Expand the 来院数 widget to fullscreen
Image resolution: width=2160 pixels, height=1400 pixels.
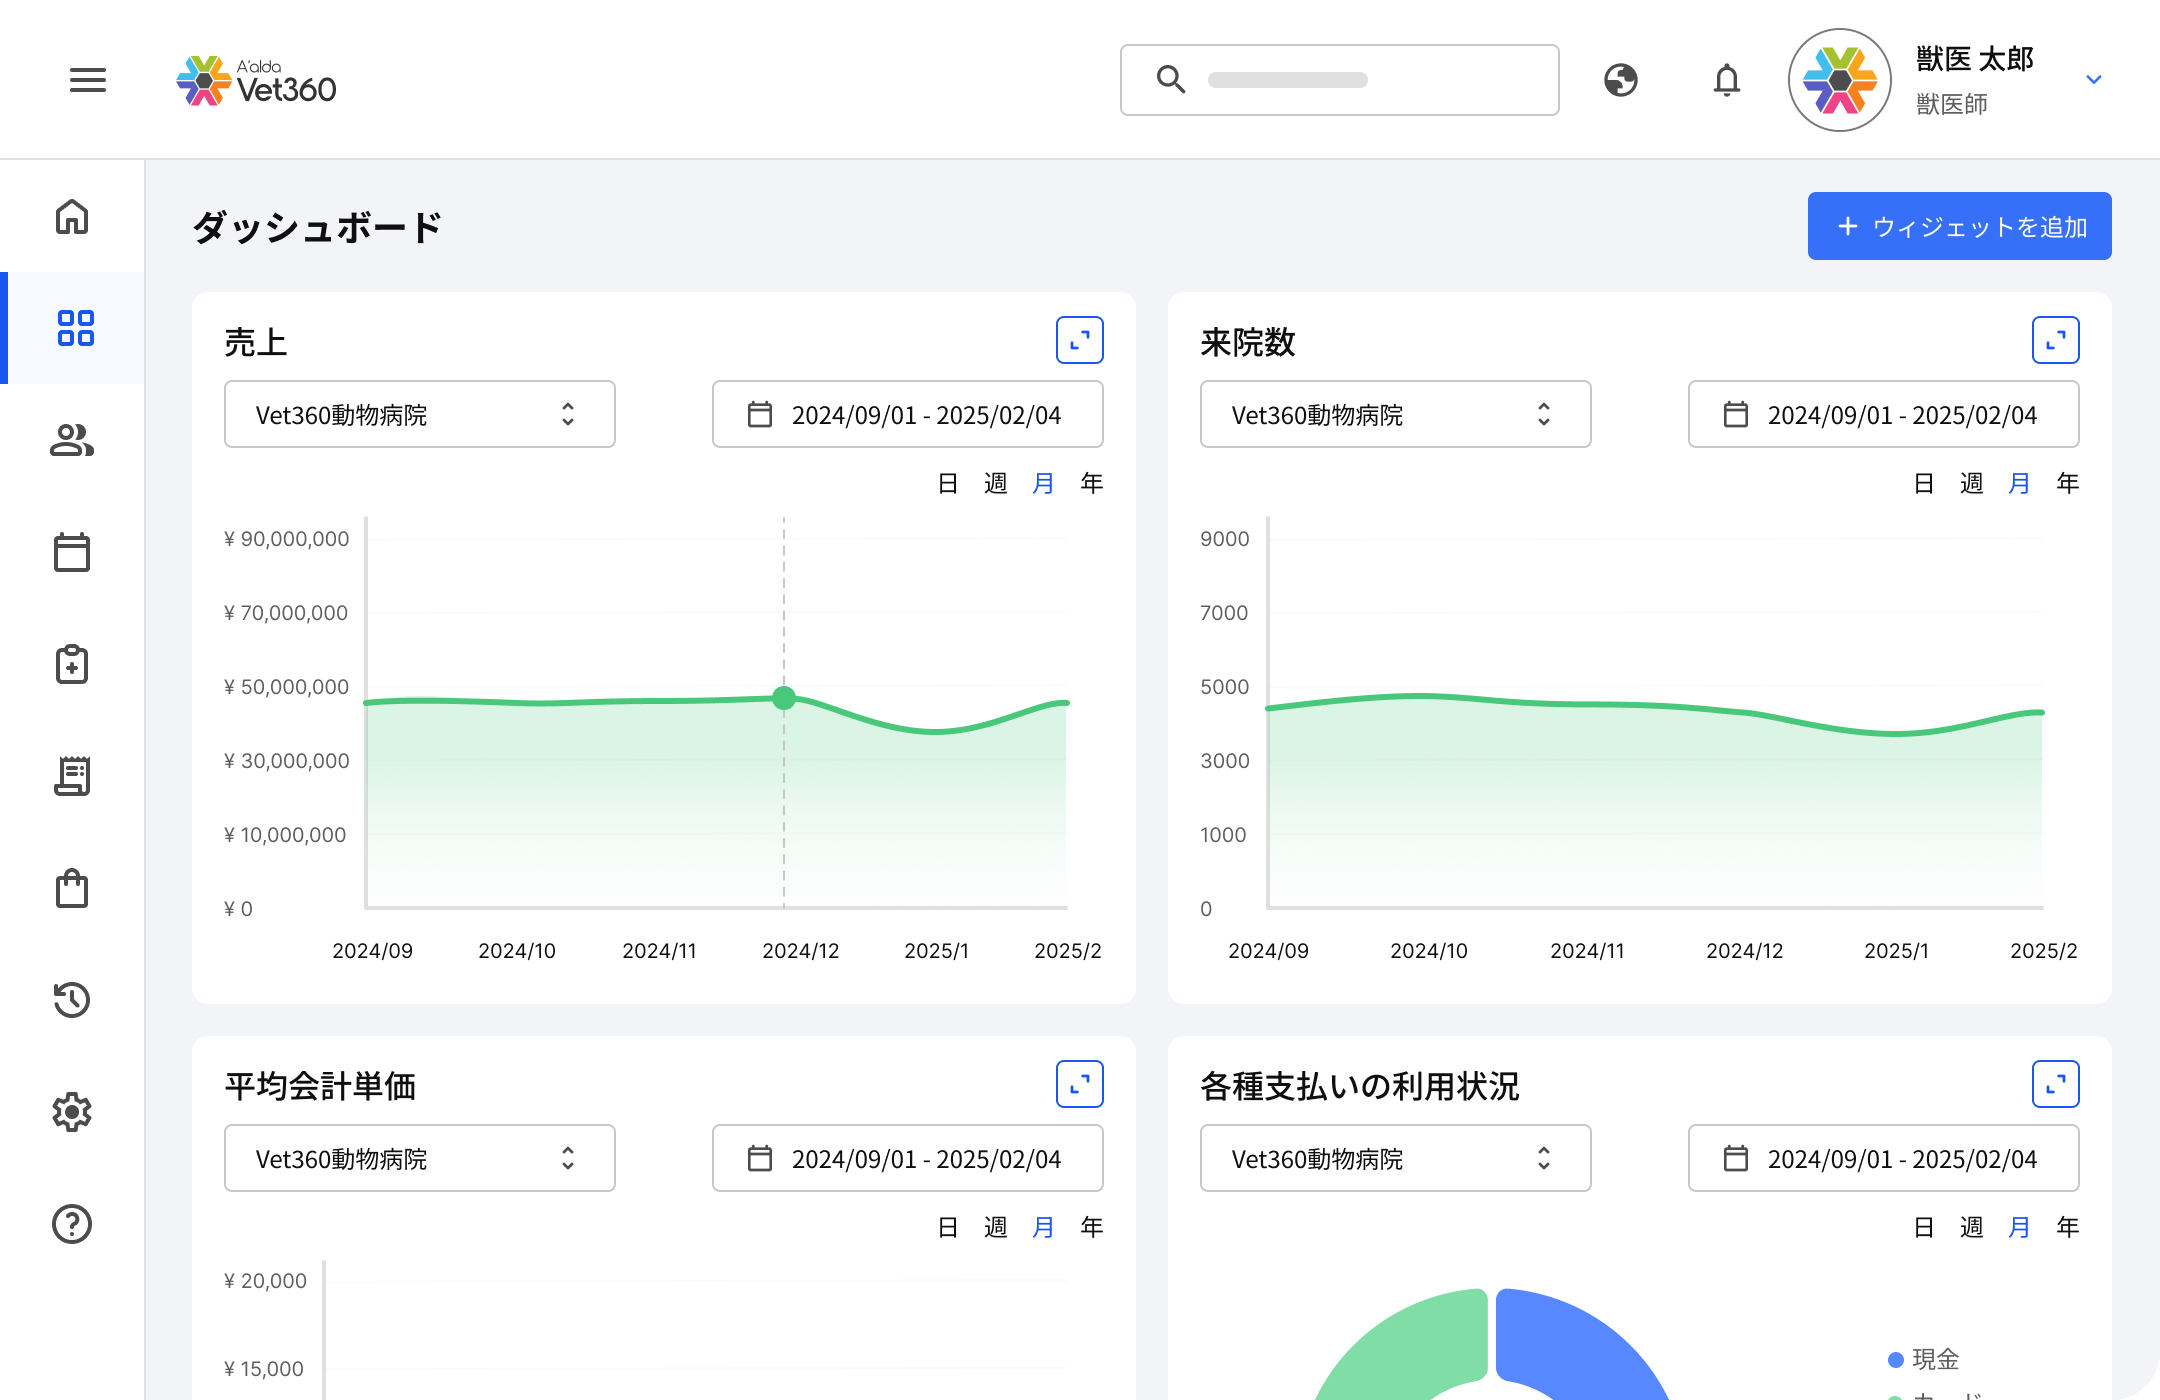(x=2056, y=340)
